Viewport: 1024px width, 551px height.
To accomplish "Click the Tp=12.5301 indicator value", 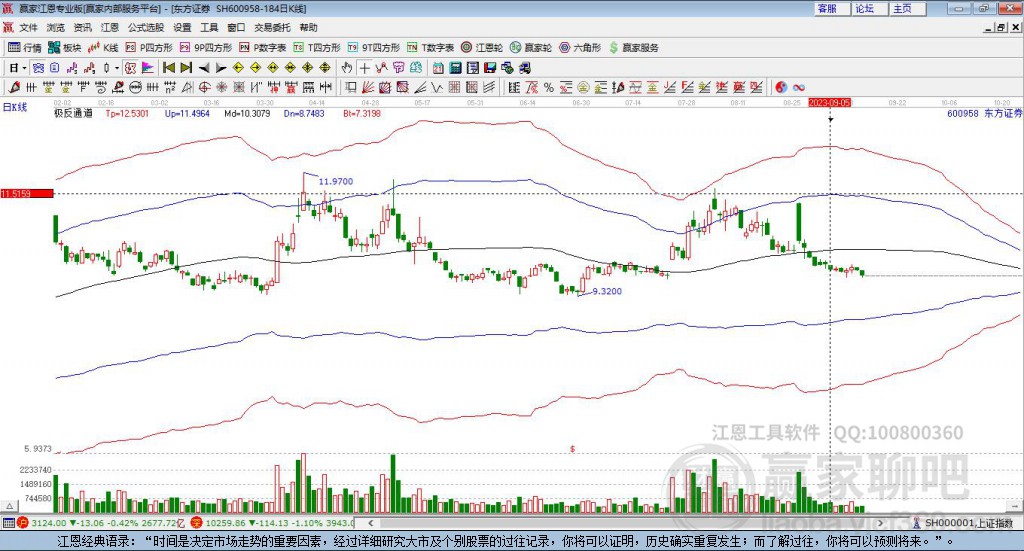I will pyautogui.click(x=127, y=114).
